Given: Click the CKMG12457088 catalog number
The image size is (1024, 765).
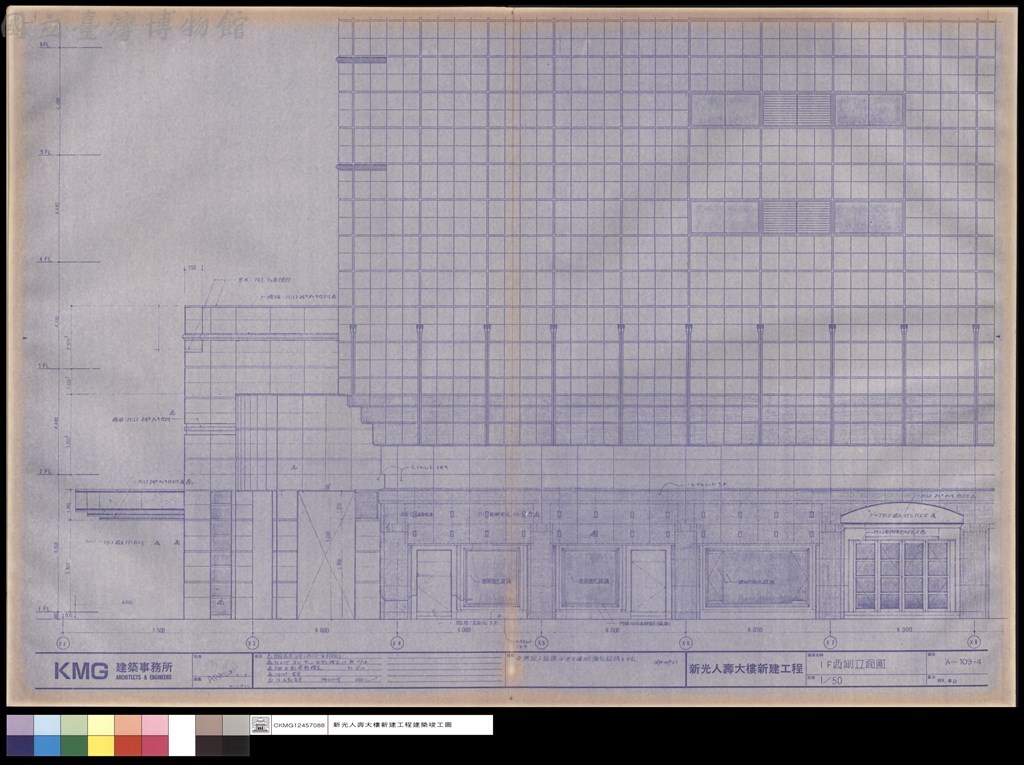Looking at the screenshot, I should pyautogui.click(x=299, y=725).
